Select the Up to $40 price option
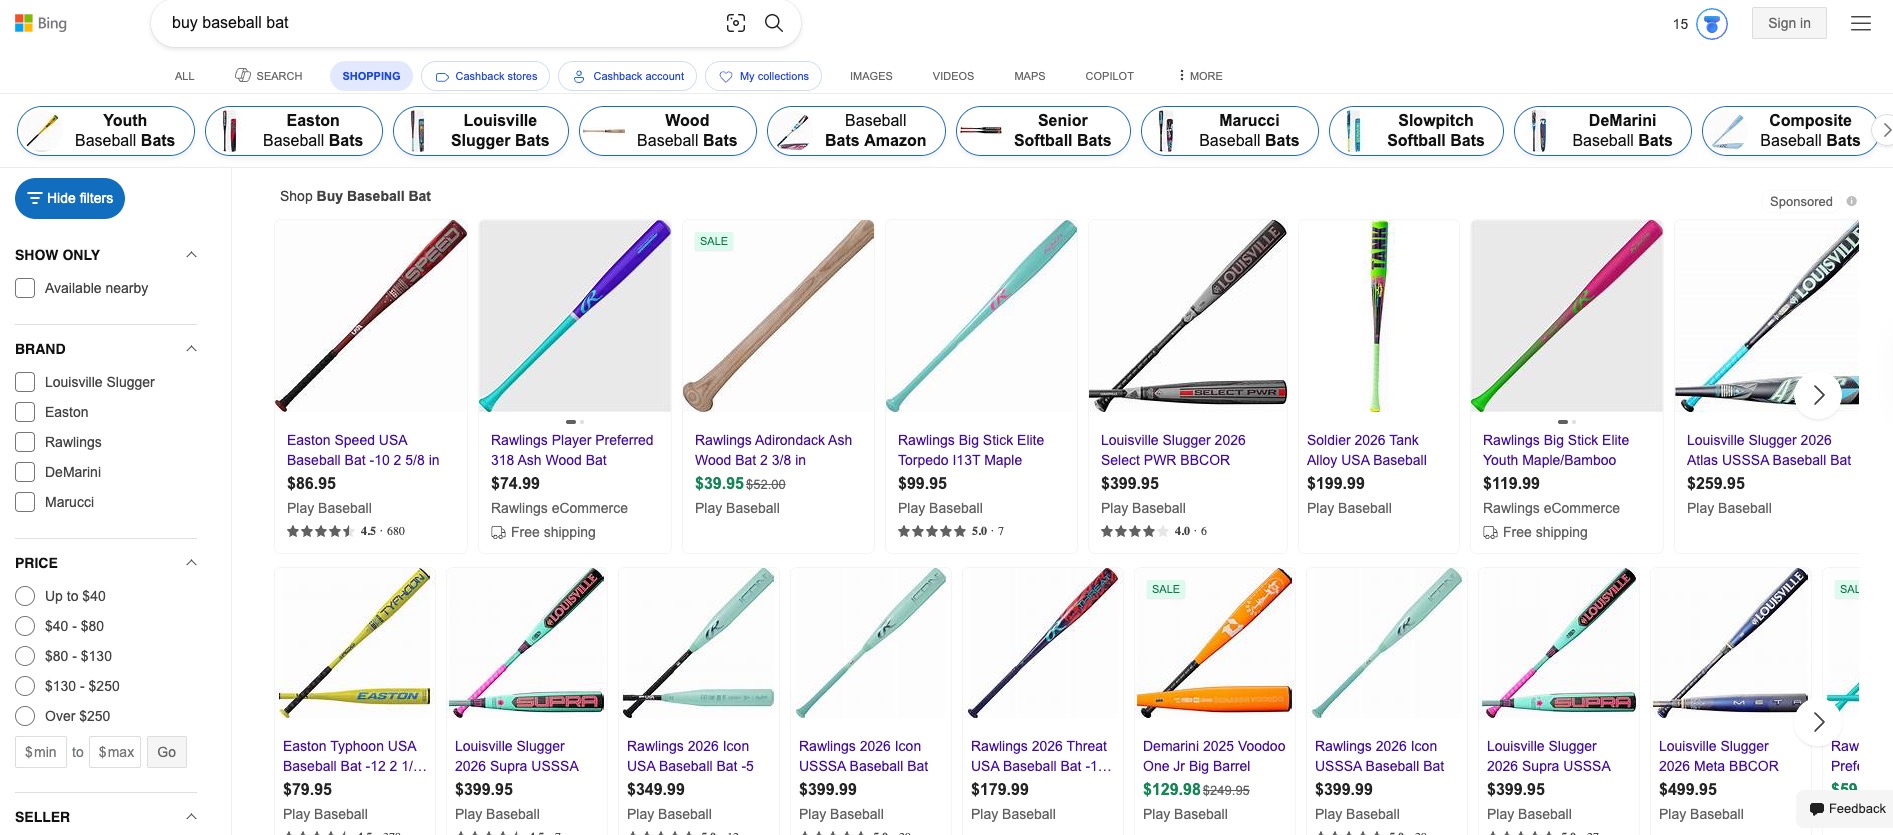This screenshot has width=1893, height=835. [x=26, y=596]
